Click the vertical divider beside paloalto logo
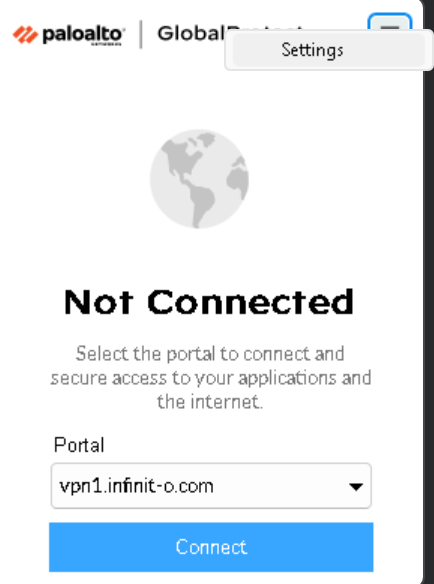The width and height of the screenshot is (434, 584). click(141, 35)
